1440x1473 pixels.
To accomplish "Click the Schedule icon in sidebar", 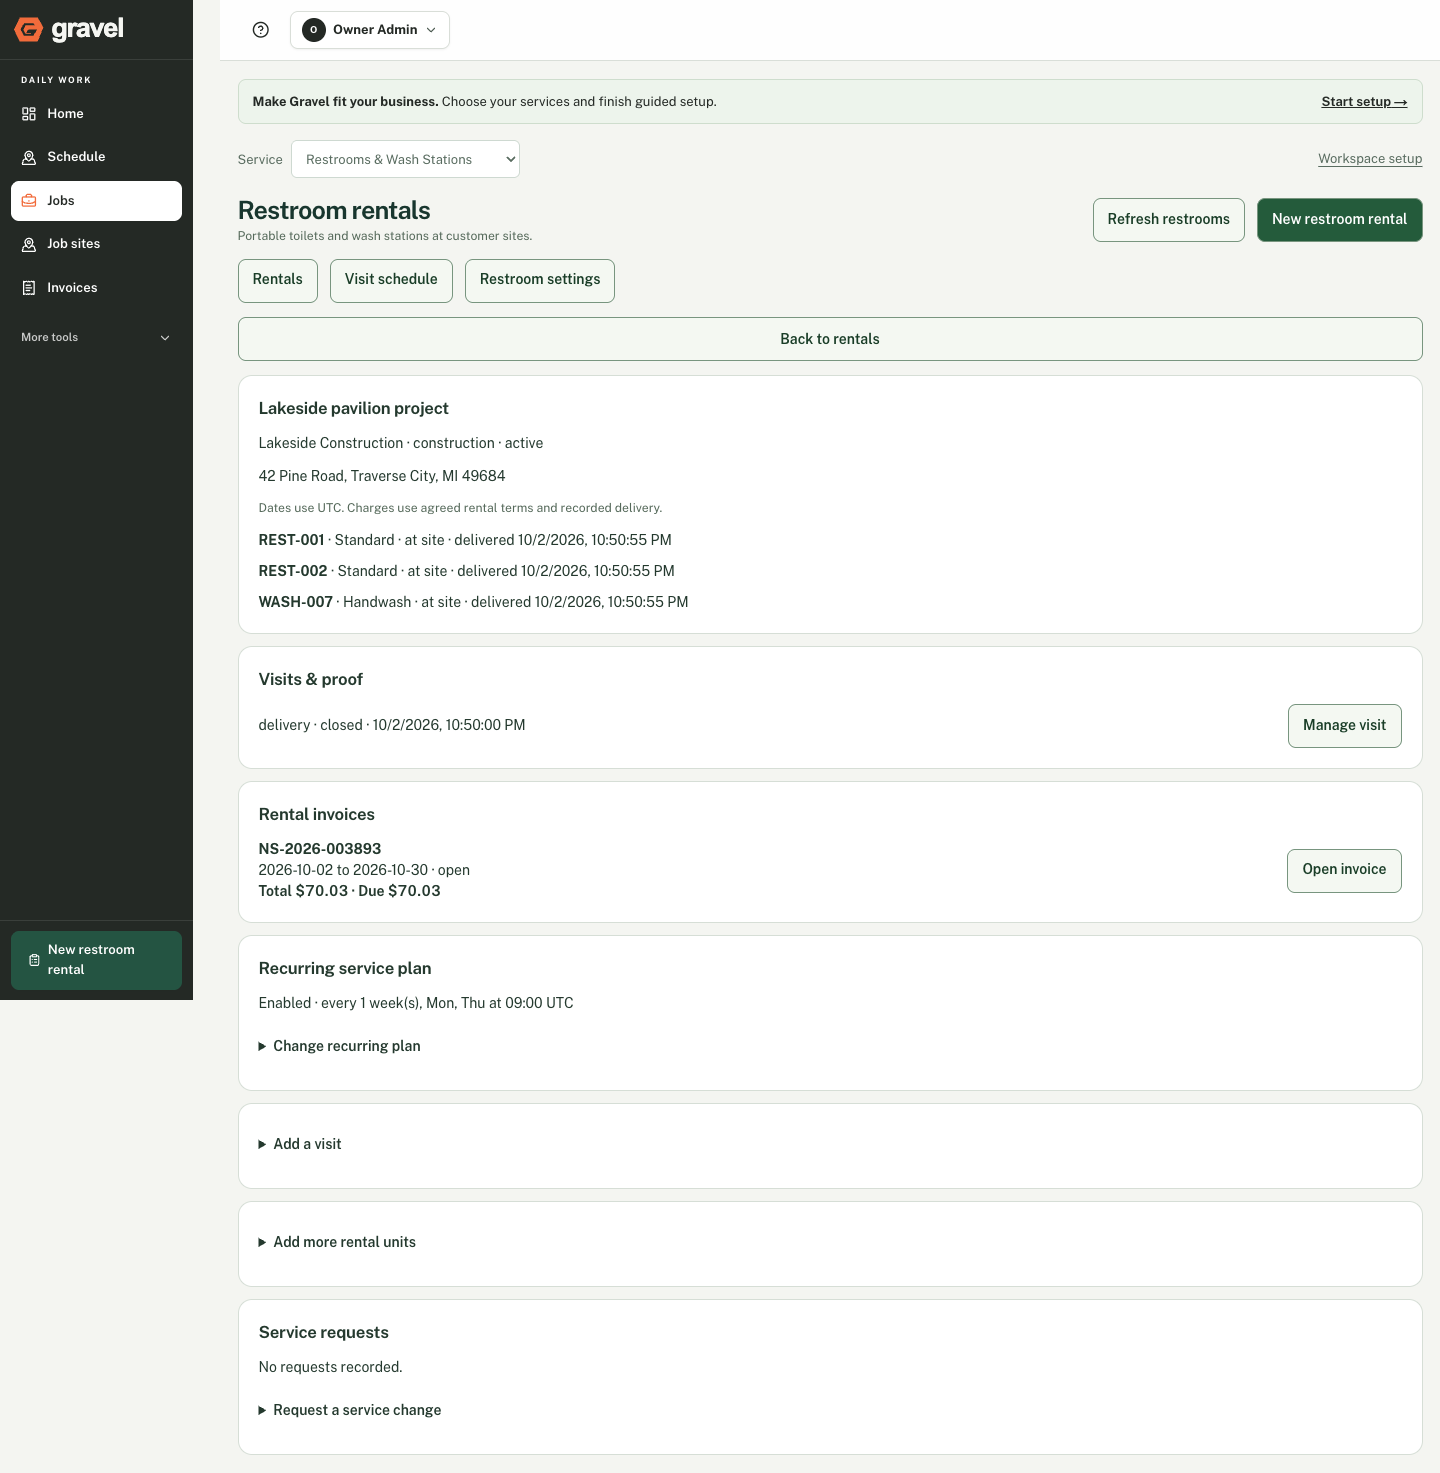I will (x=29, y=157).
